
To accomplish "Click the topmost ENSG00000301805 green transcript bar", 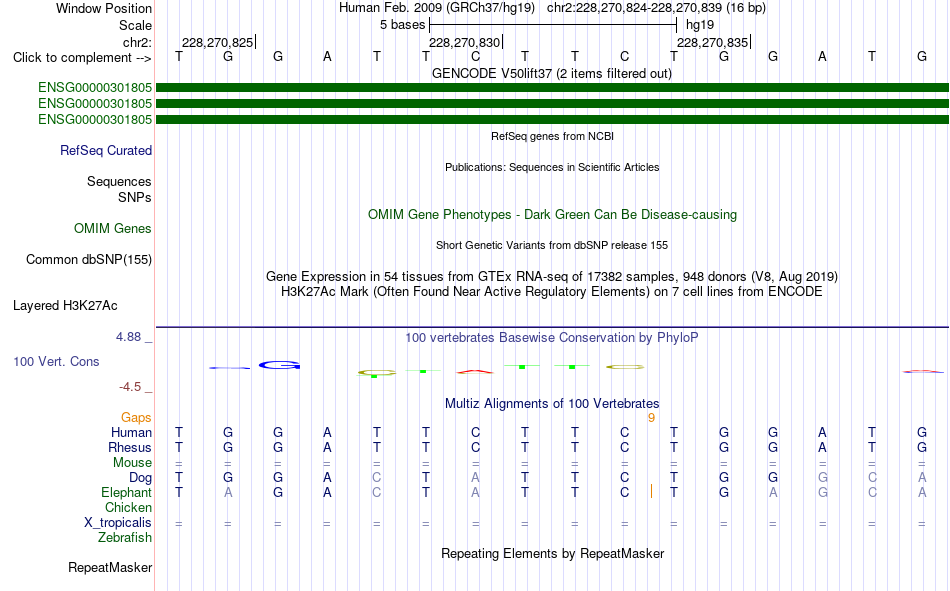I will tap(552, 87).
